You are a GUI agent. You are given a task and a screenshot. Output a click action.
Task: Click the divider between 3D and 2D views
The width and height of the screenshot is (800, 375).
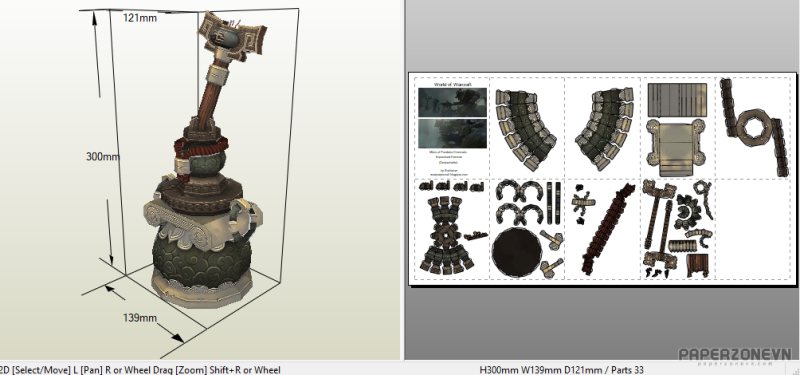pyautogui.click(x=403, y=180)
